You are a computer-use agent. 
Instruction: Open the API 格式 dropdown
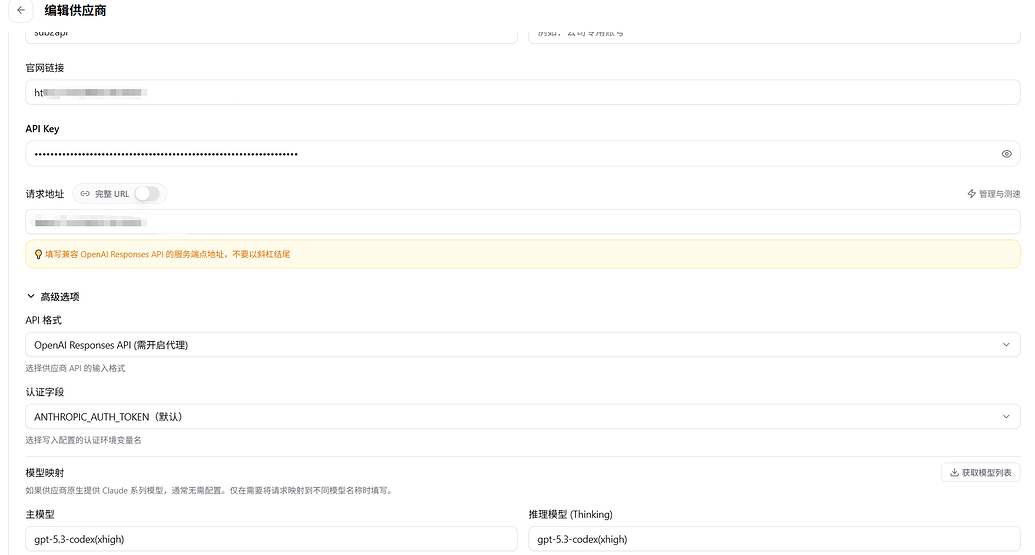point(523,345)
